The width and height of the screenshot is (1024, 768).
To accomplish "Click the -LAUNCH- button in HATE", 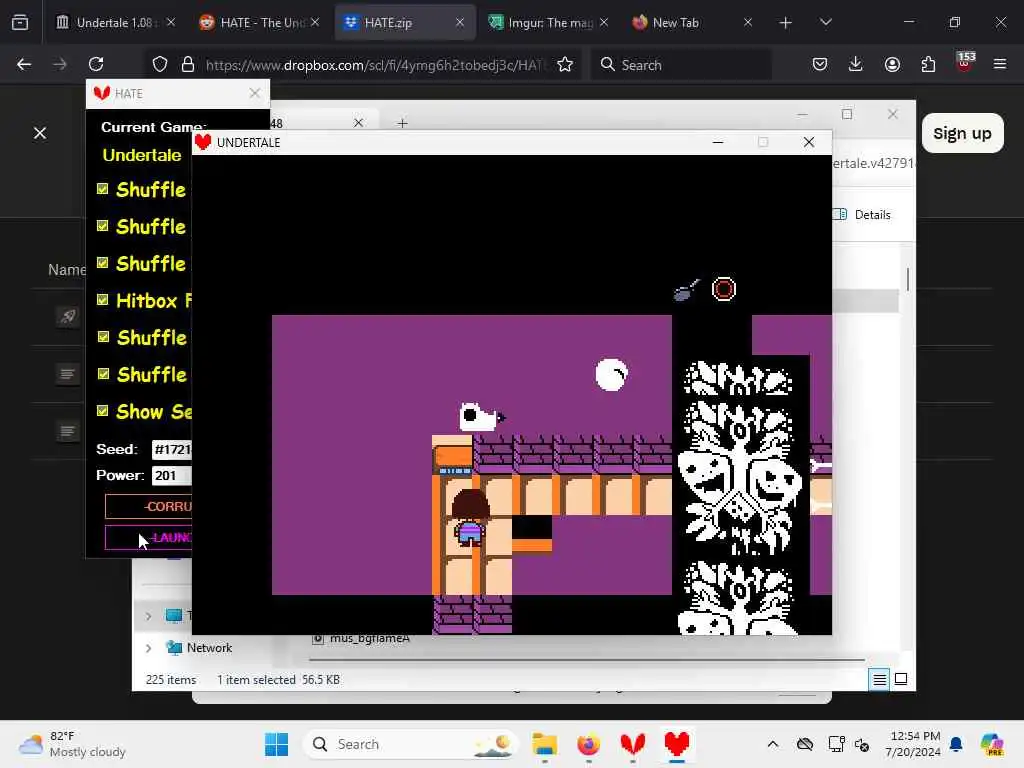I will tap(149, 537).
